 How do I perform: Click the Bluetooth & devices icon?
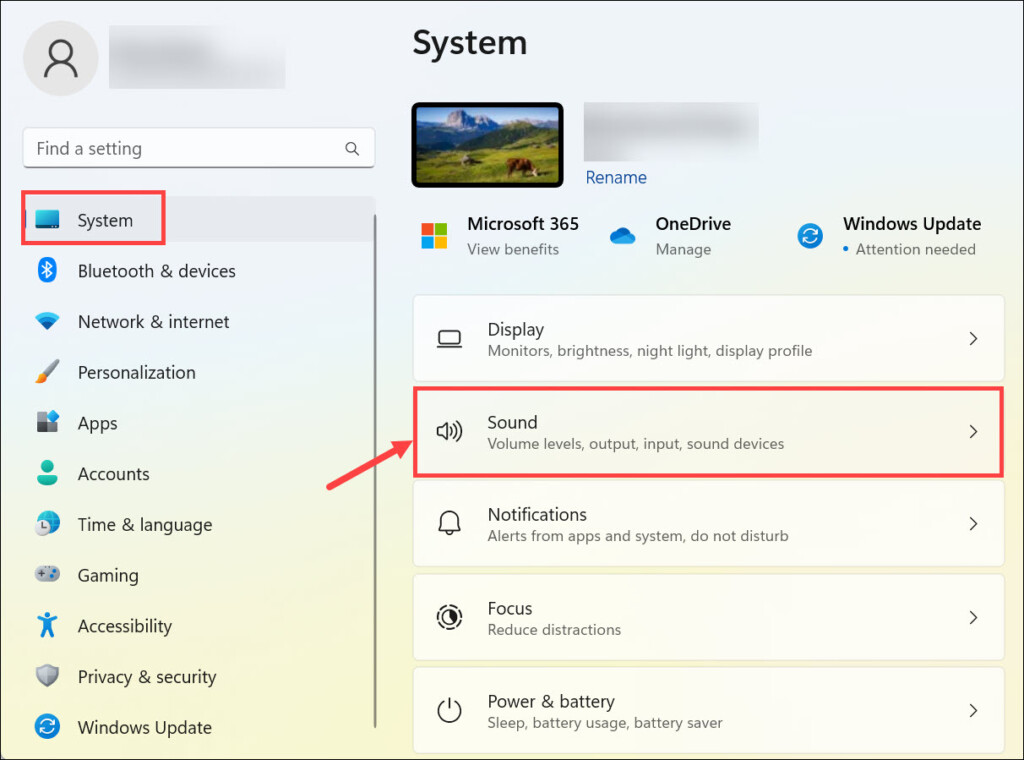pos(47,270)
